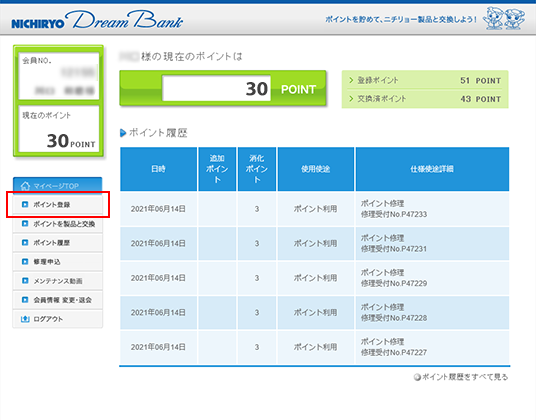Click the logout icon beside ログアウト
536x420 pixels.
point(25,319)
